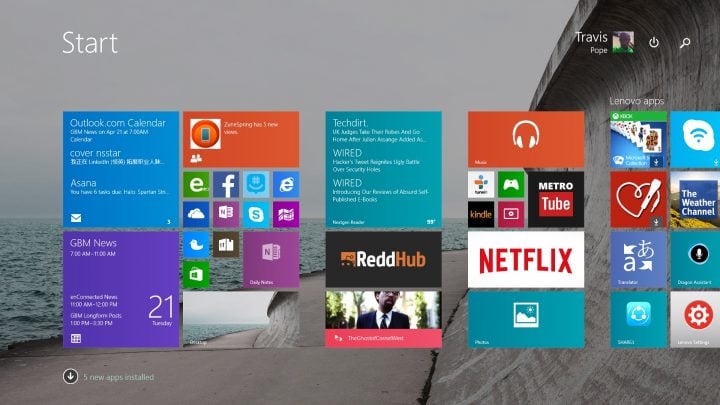The height and width of the screenshot is (405, 720).
Task: Open the red heart and pen tile
Action: tap(638, 199)
